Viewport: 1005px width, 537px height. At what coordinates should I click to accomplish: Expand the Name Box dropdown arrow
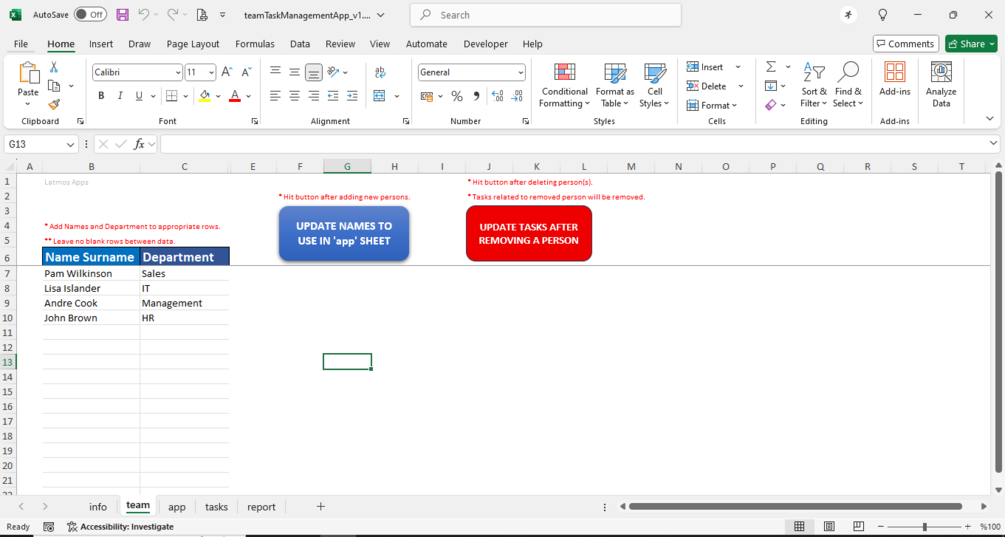(71, 145)
